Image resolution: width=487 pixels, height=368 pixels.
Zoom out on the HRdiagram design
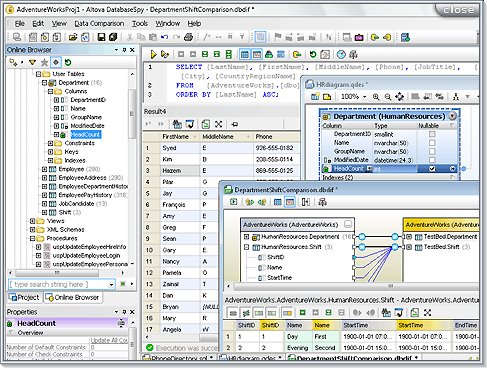[388, 97]
